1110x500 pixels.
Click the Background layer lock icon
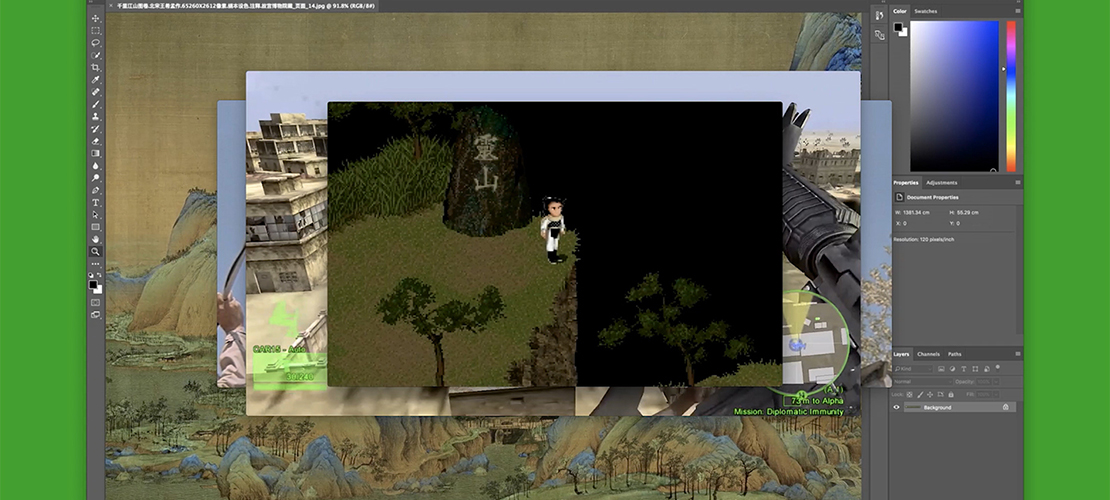(x=1005, y=407)
